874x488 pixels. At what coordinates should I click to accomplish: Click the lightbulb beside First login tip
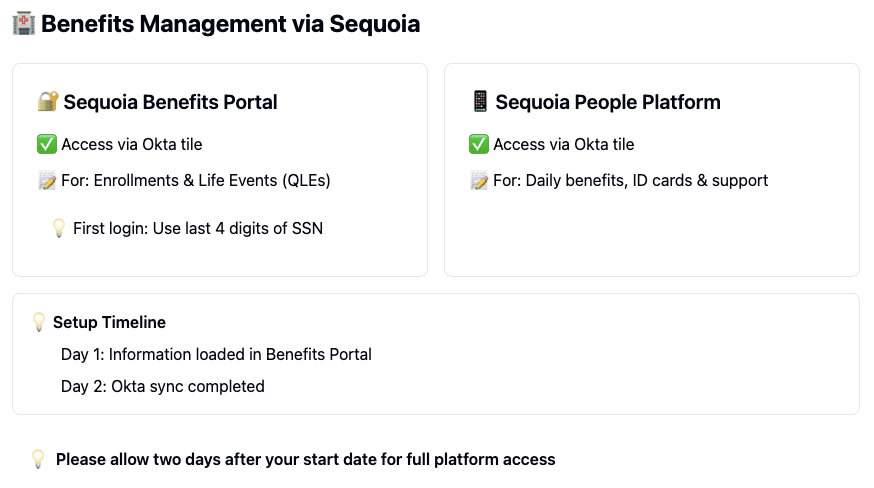pyautogui.click(x=59, y=228)
